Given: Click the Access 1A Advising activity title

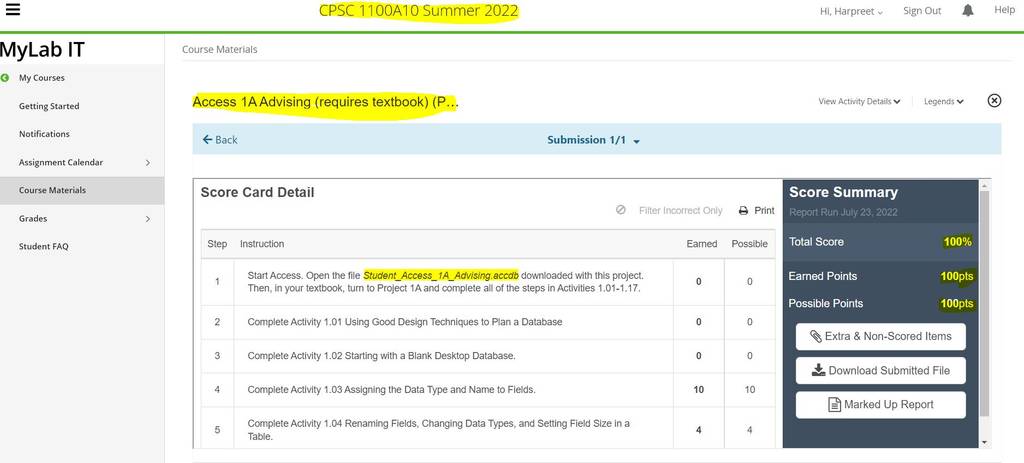Looking at the screenshot, I should point(325,103).
